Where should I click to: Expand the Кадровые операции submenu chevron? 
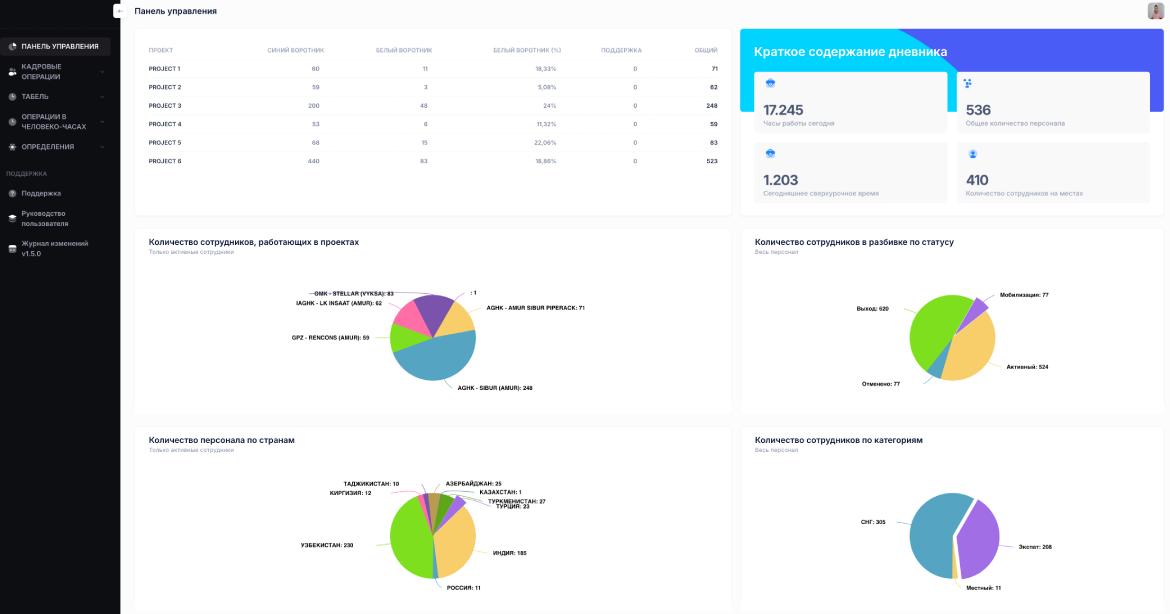pyautogui.click(x=102, y=72)
